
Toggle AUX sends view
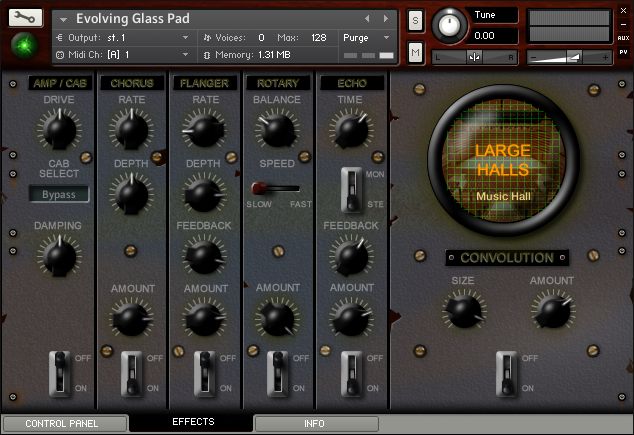[623, 38]
